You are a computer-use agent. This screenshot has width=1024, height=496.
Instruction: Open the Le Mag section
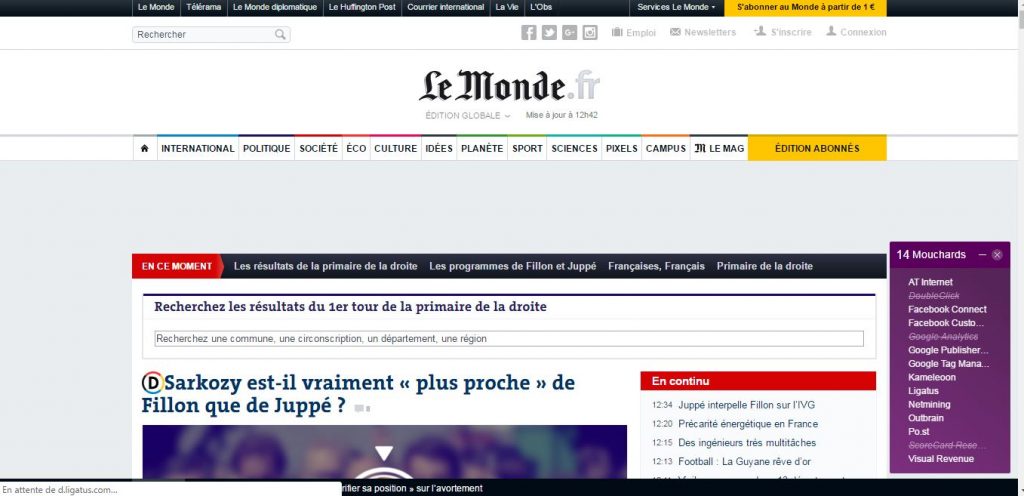coord(719,149)
